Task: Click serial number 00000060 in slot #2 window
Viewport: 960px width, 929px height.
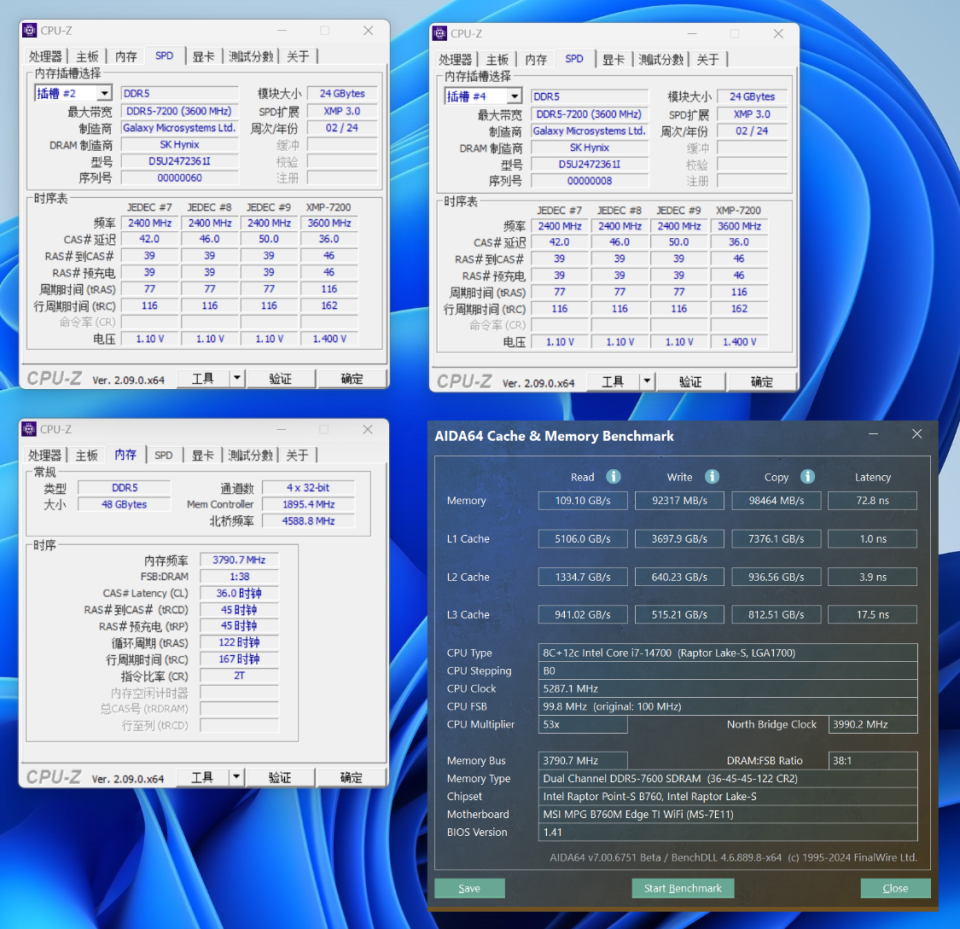Action: [x=179, y=178]
